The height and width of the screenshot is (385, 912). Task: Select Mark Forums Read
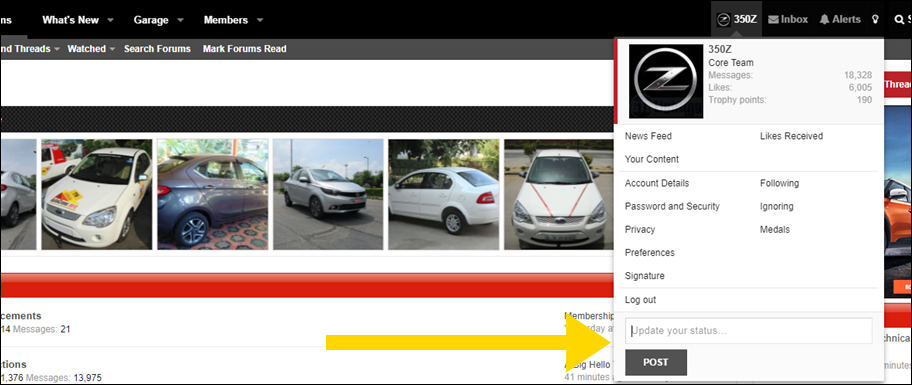[x=244, y=49]
